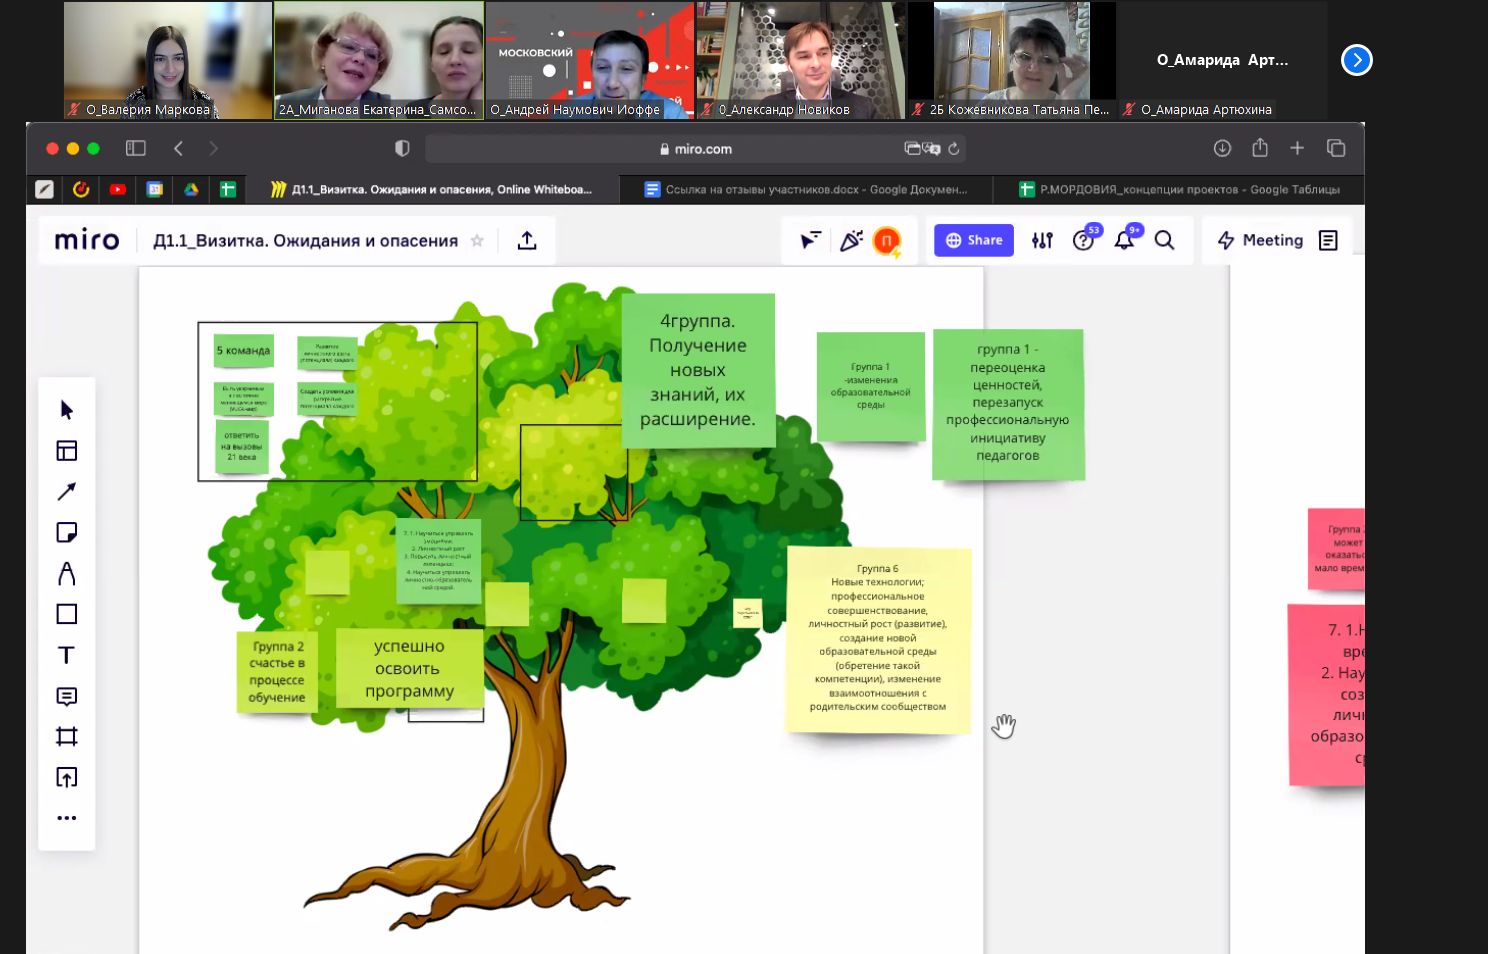Select the frame tool
1488x954 pixels.
tap(67, 737)
